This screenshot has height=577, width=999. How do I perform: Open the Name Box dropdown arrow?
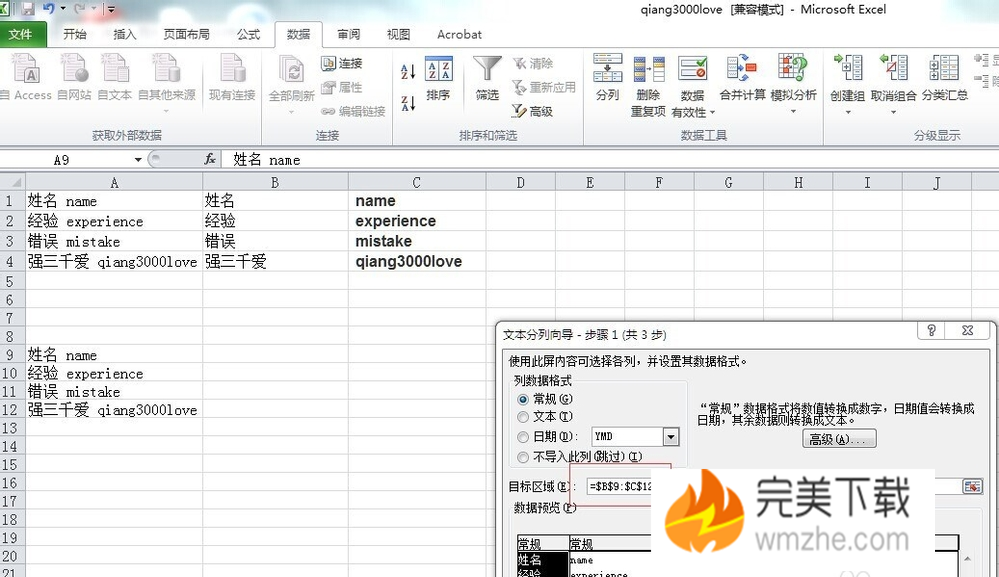tap(138, 159)
